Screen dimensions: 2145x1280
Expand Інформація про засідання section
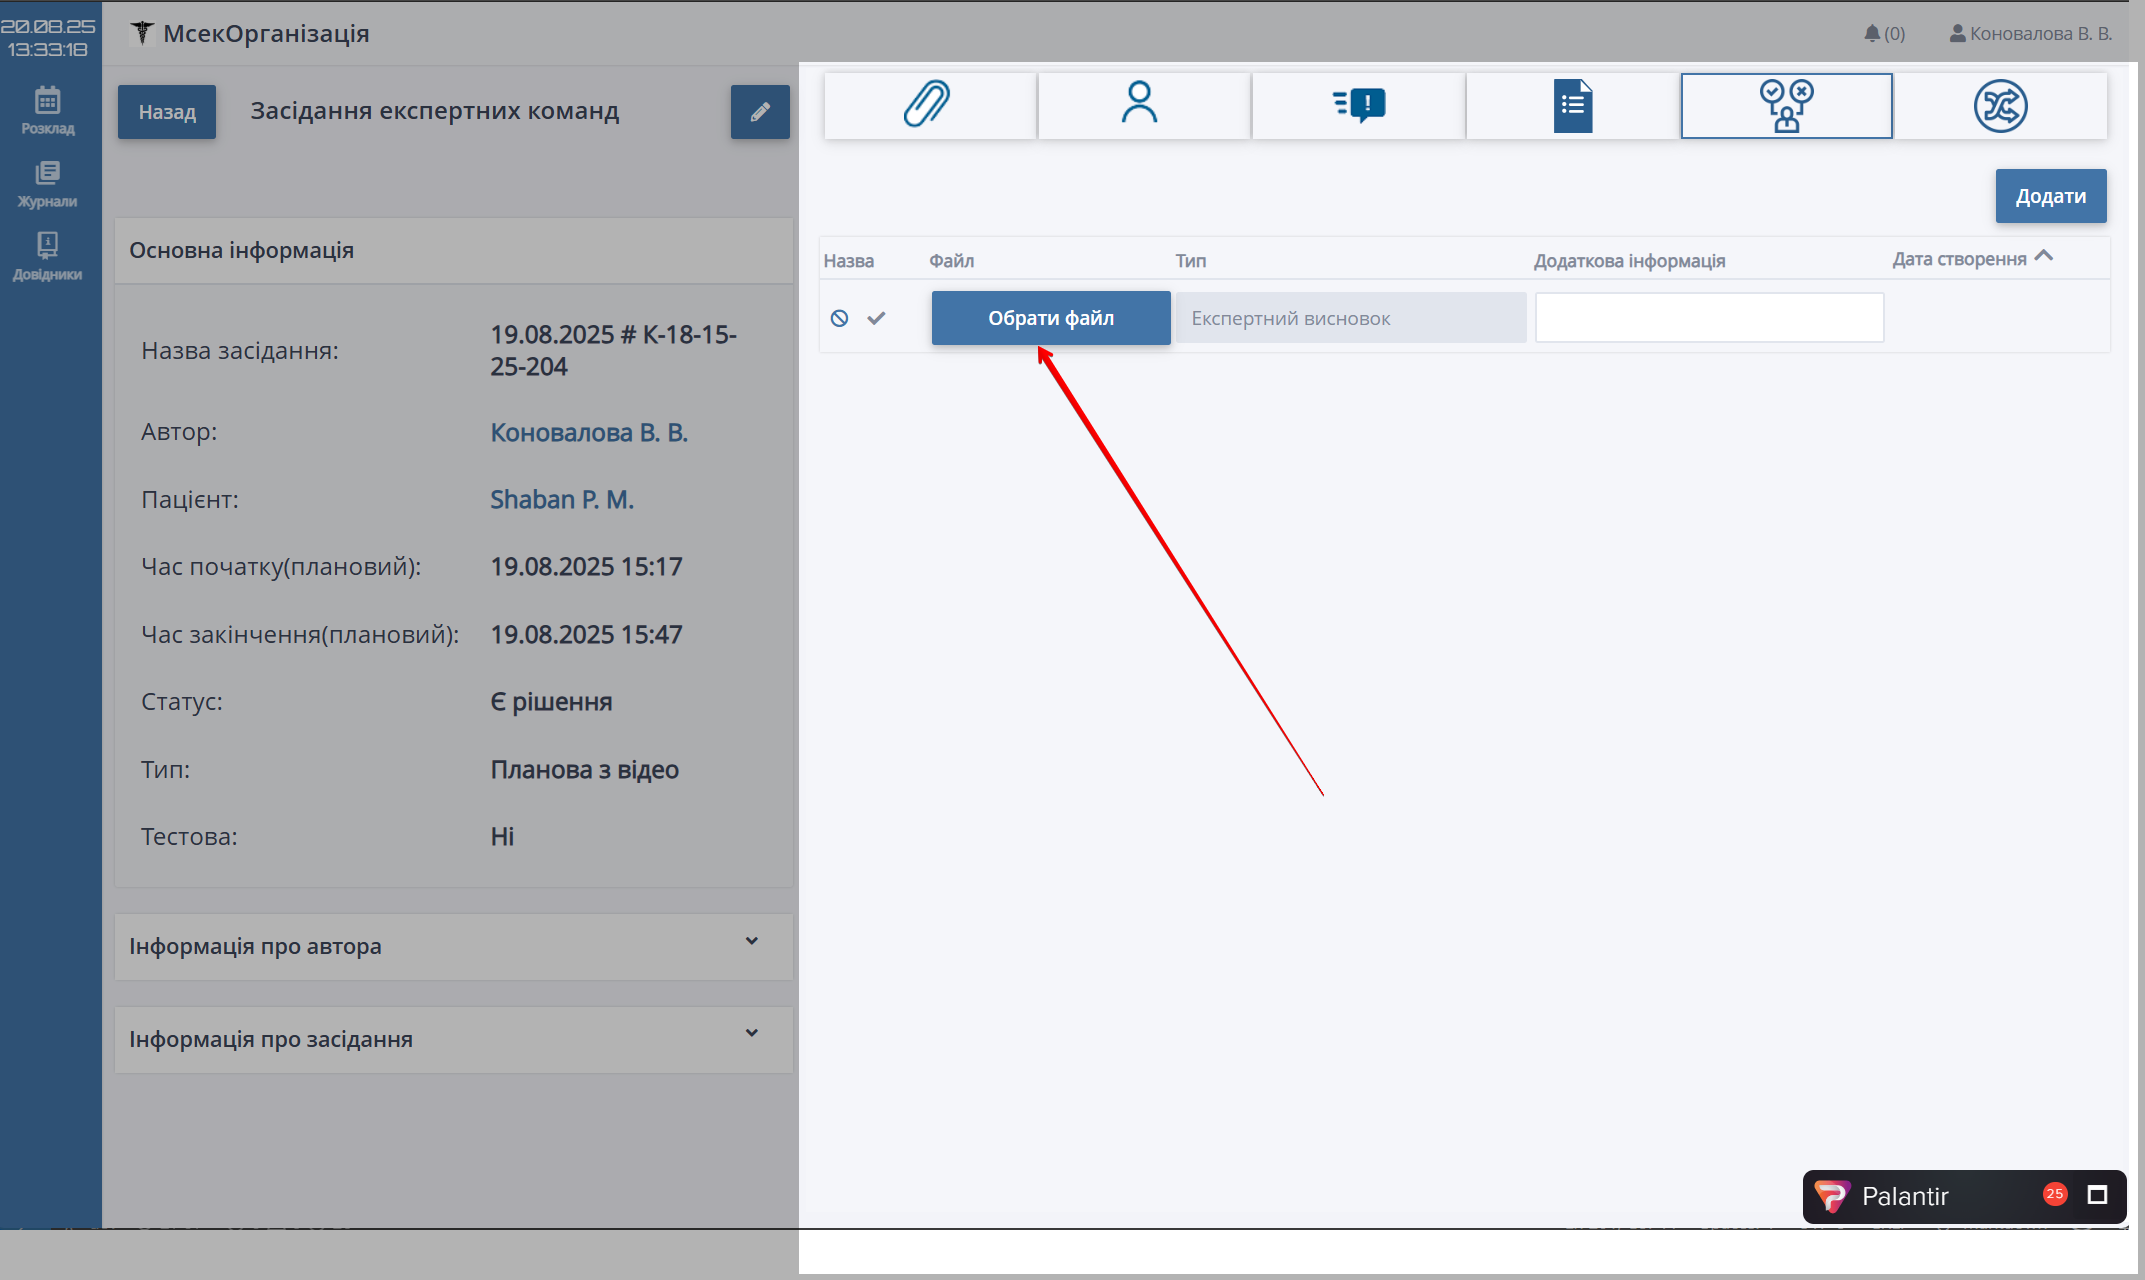(752, 1033)
